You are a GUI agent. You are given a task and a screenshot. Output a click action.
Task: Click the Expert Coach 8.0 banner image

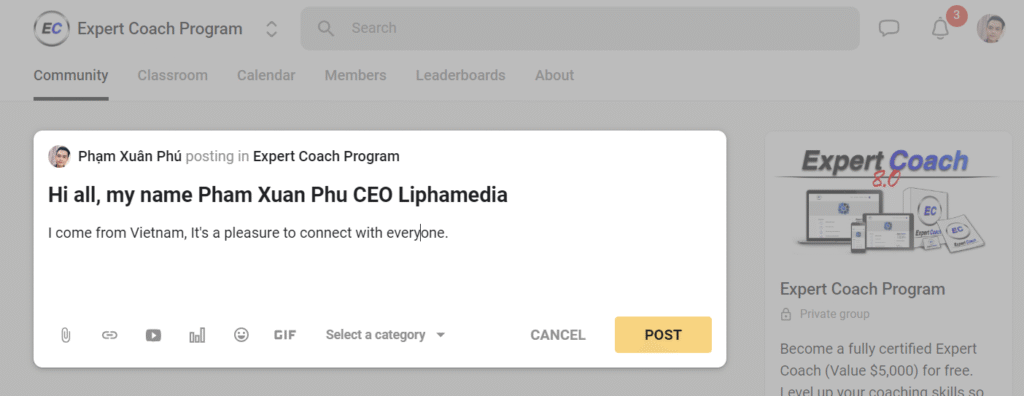[886, 202]
